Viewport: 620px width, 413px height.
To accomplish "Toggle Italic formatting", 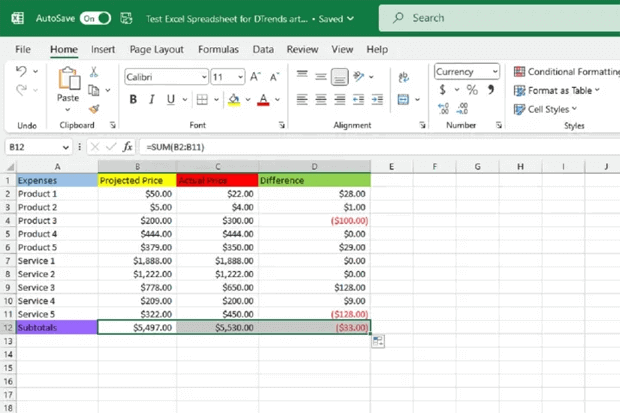I will pyautogui.click(x=152, y=99).
